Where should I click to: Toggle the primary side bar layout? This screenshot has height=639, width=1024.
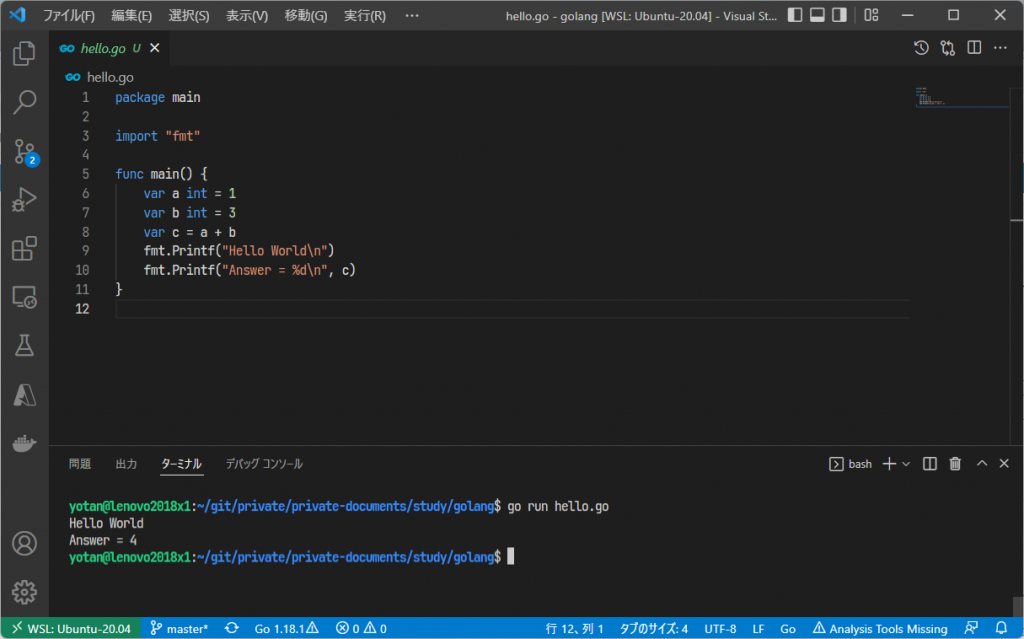[x=795, y=15]
